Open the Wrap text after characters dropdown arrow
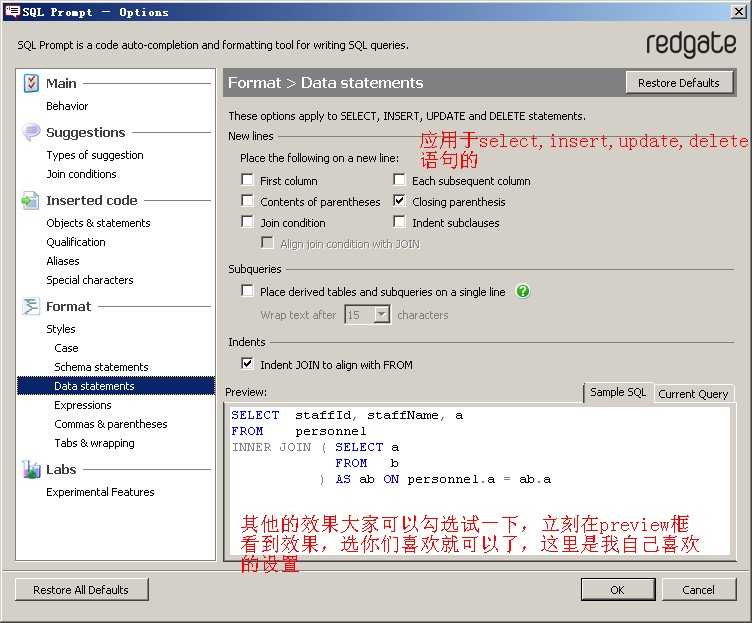This screenshot has width=752, height=623. [382, 315]
